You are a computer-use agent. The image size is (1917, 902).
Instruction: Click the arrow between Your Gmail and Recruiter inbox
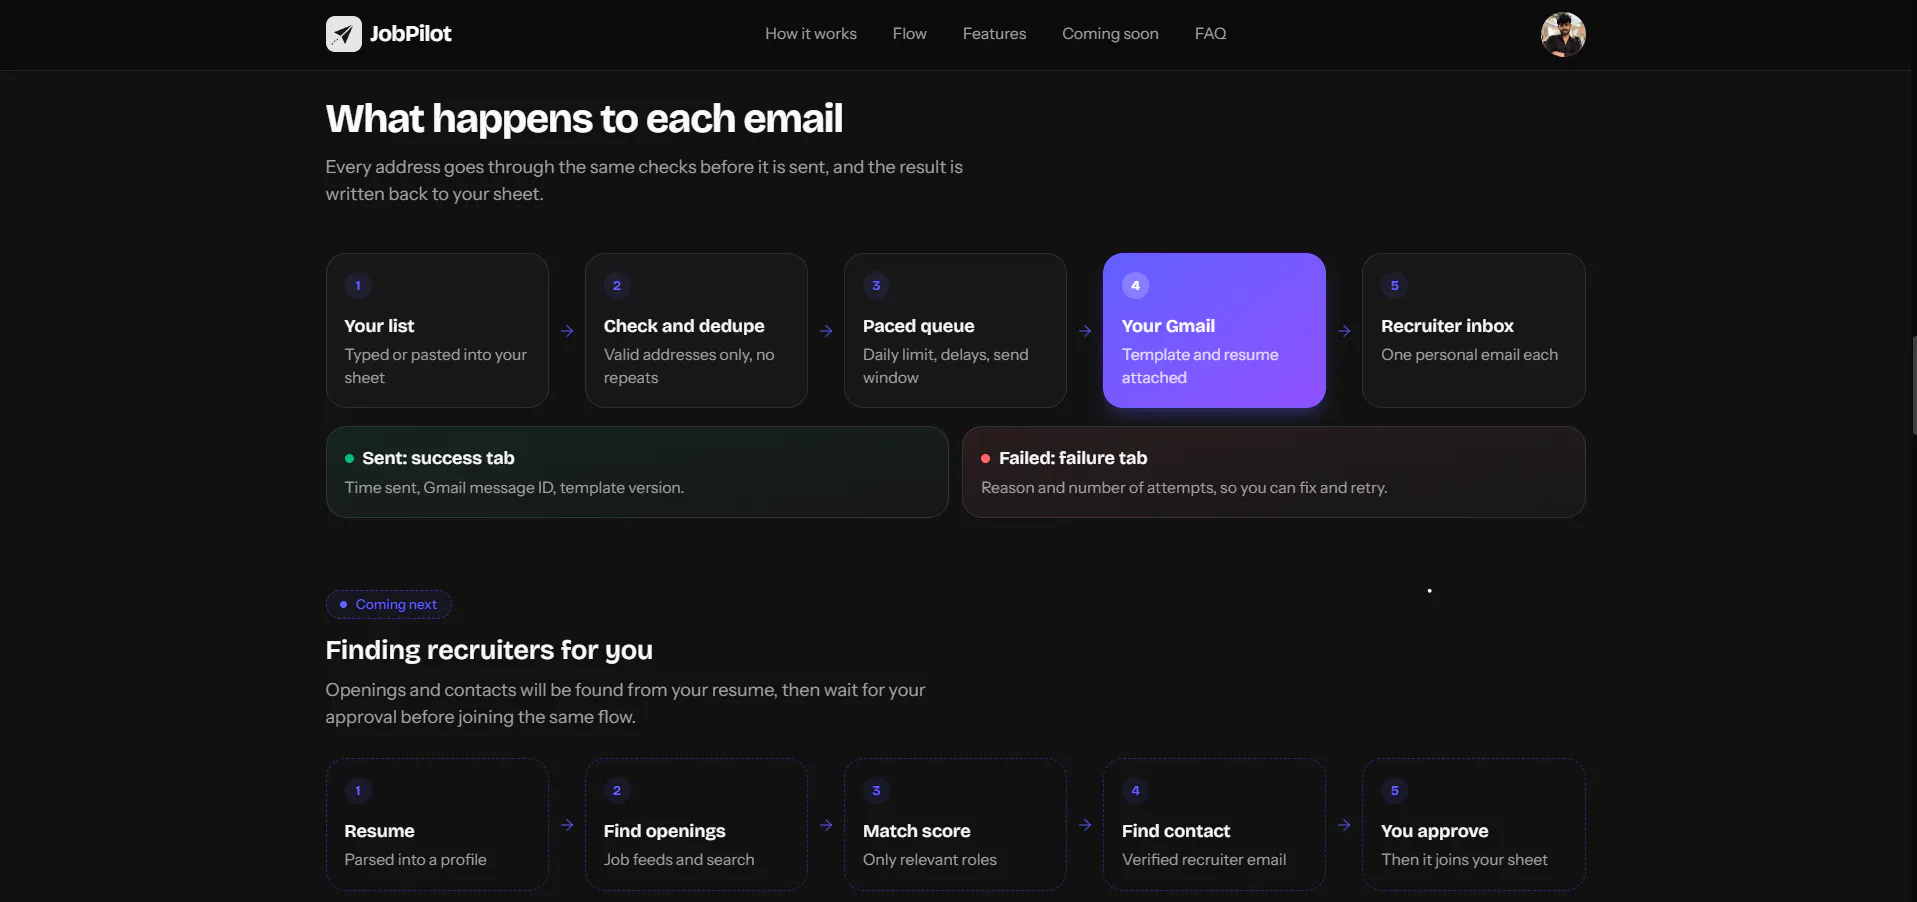click(x=1344, y=331)
